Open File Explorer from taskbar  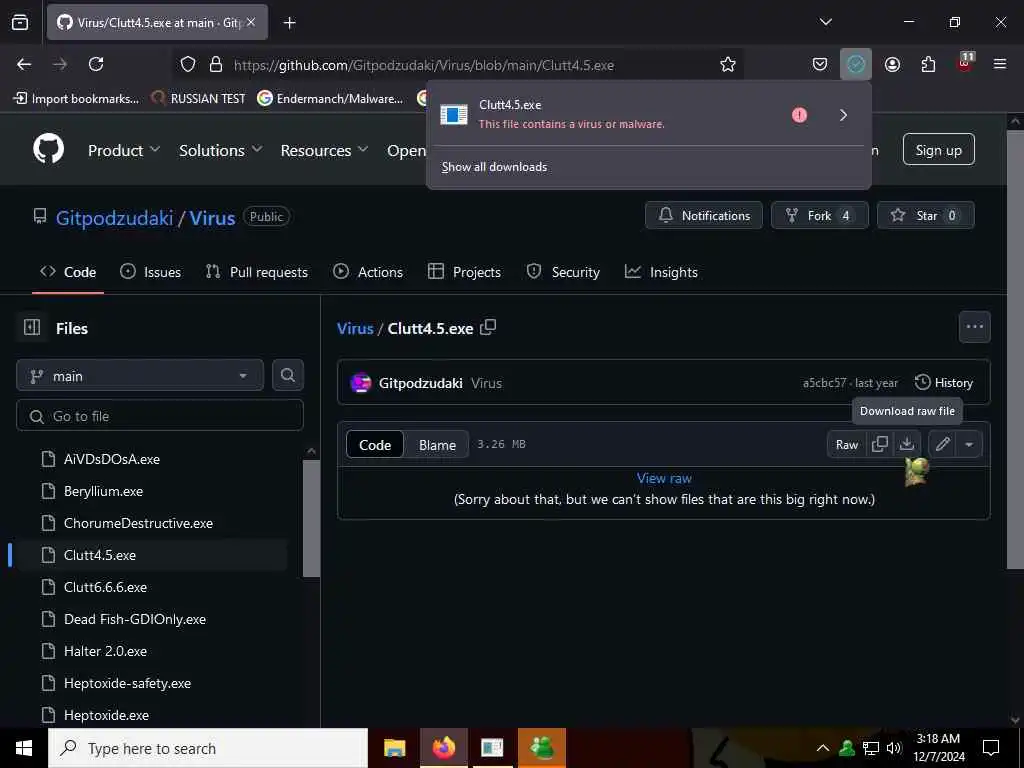point(394,748)
